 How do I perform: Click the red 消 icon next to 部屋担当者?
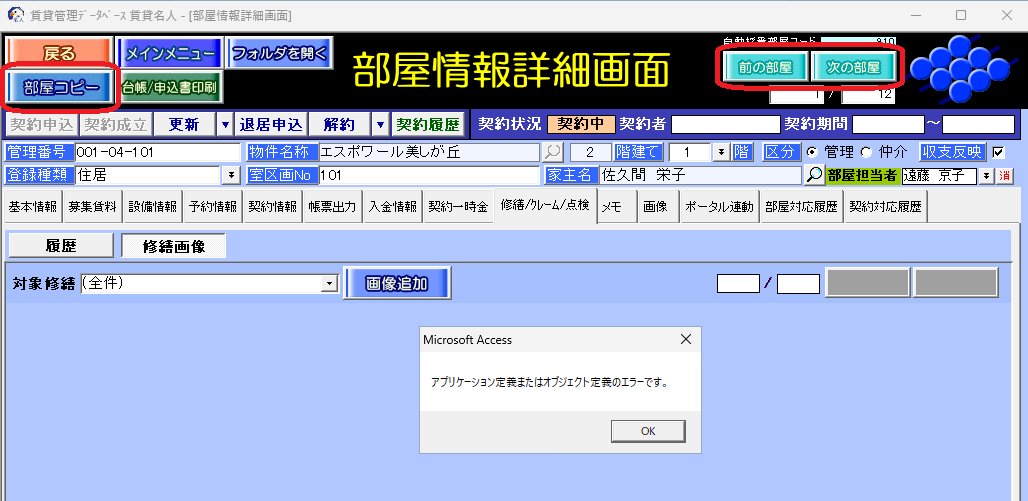1005,175
